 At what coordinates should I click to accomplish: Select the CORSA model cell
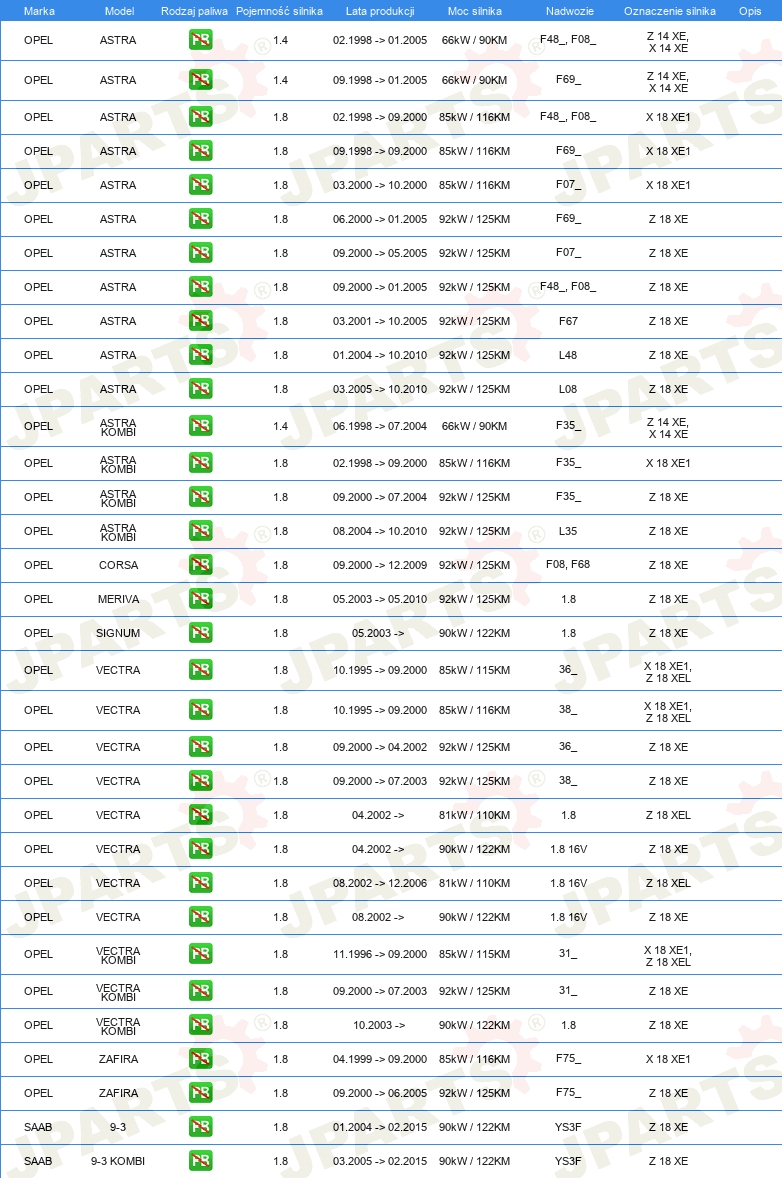tap(119, 565)
